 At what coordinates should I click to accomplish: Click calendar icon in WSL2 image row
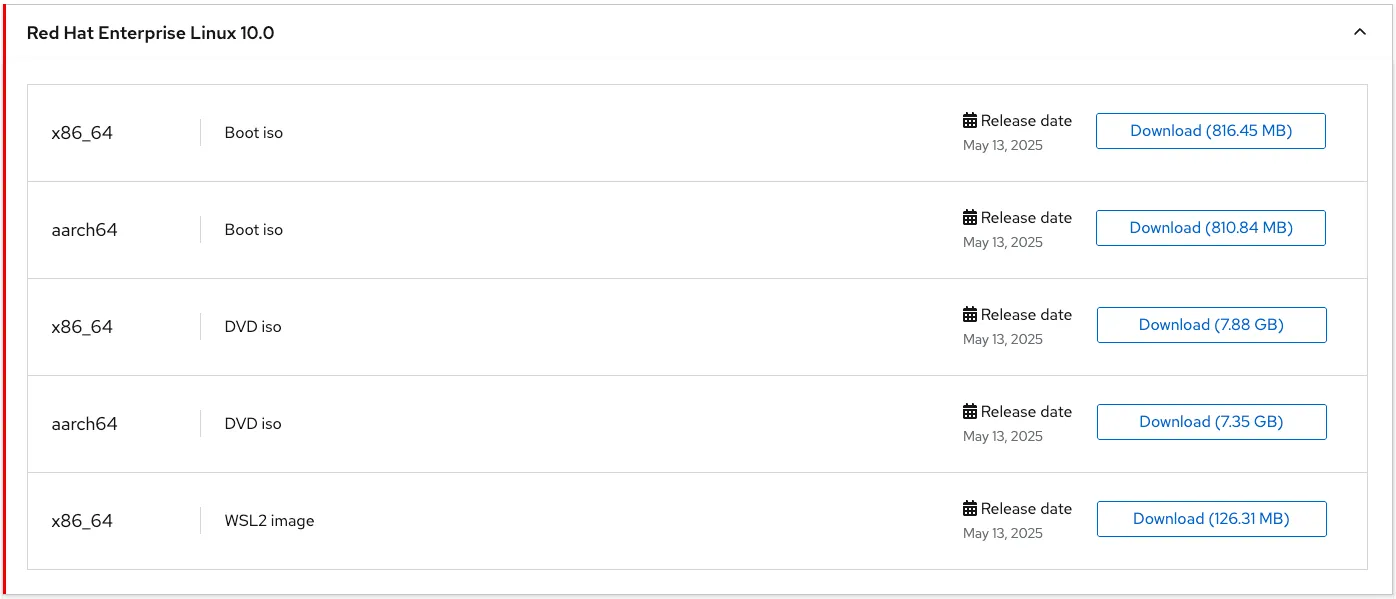(x=970, y=509)
